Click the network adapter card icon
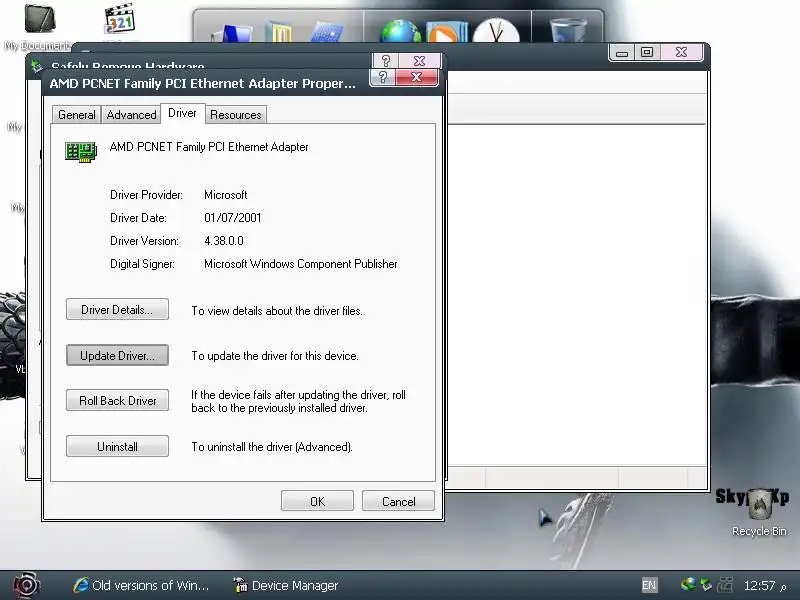 click(81, 152)
